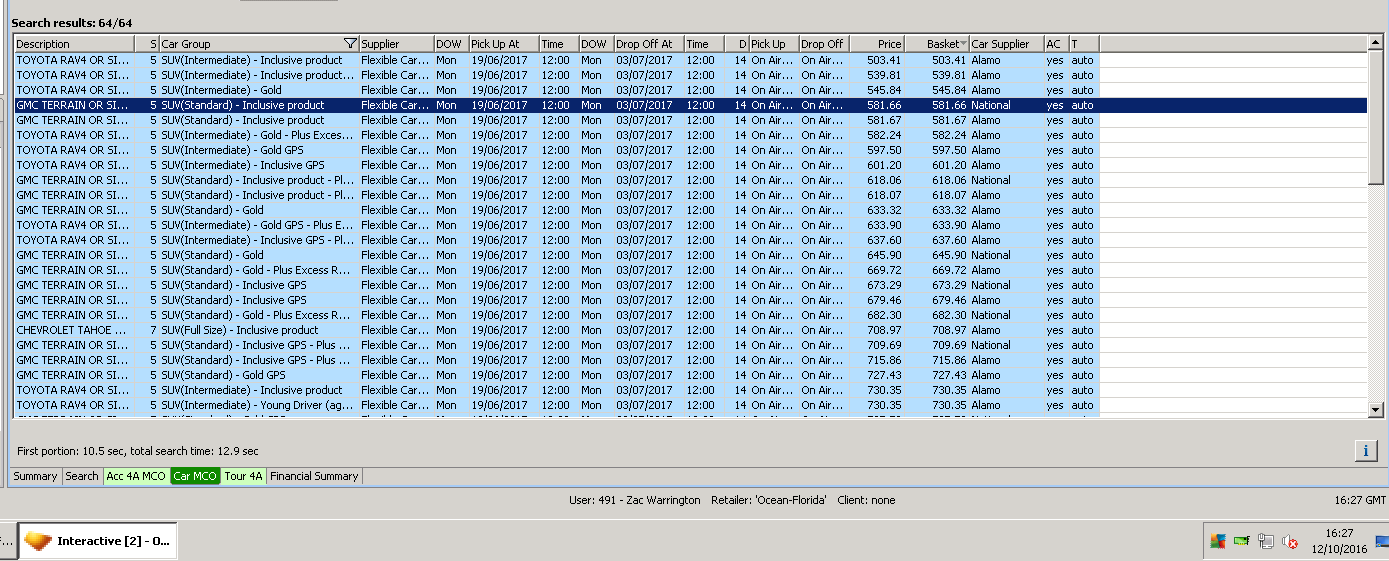Select the row priced 539.81
The image size is (1389, 561).
(556, 75)
